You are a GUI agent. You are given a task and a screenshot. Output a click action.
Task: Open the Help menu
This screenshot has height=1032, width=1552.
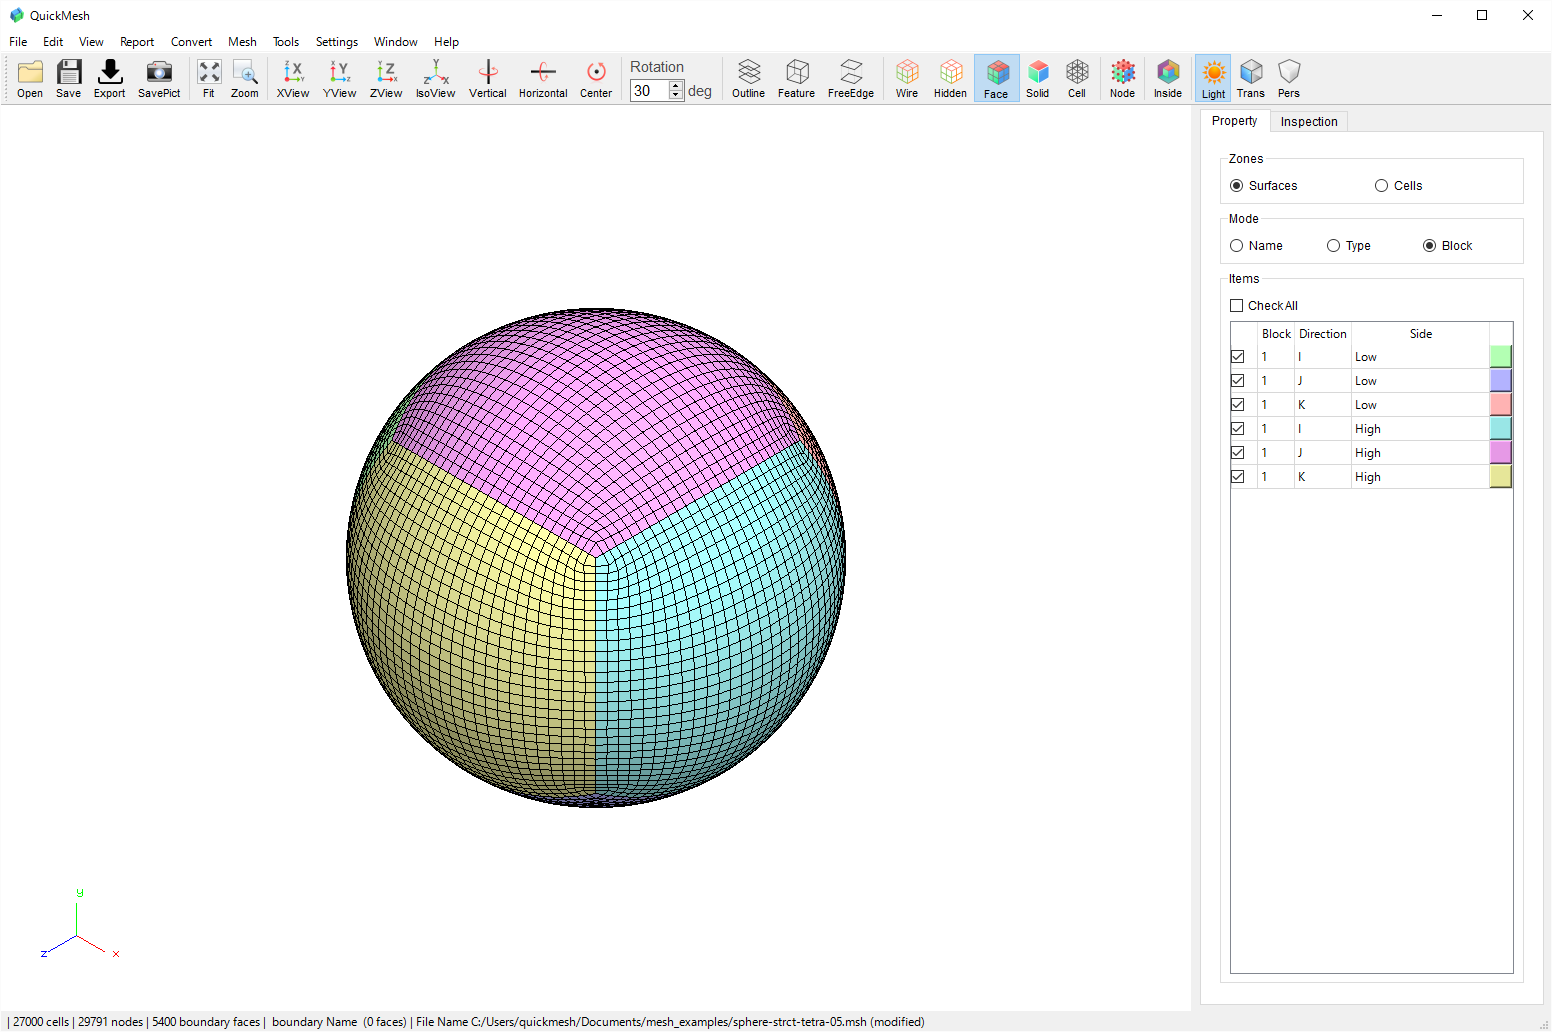[x=446, y=42]
